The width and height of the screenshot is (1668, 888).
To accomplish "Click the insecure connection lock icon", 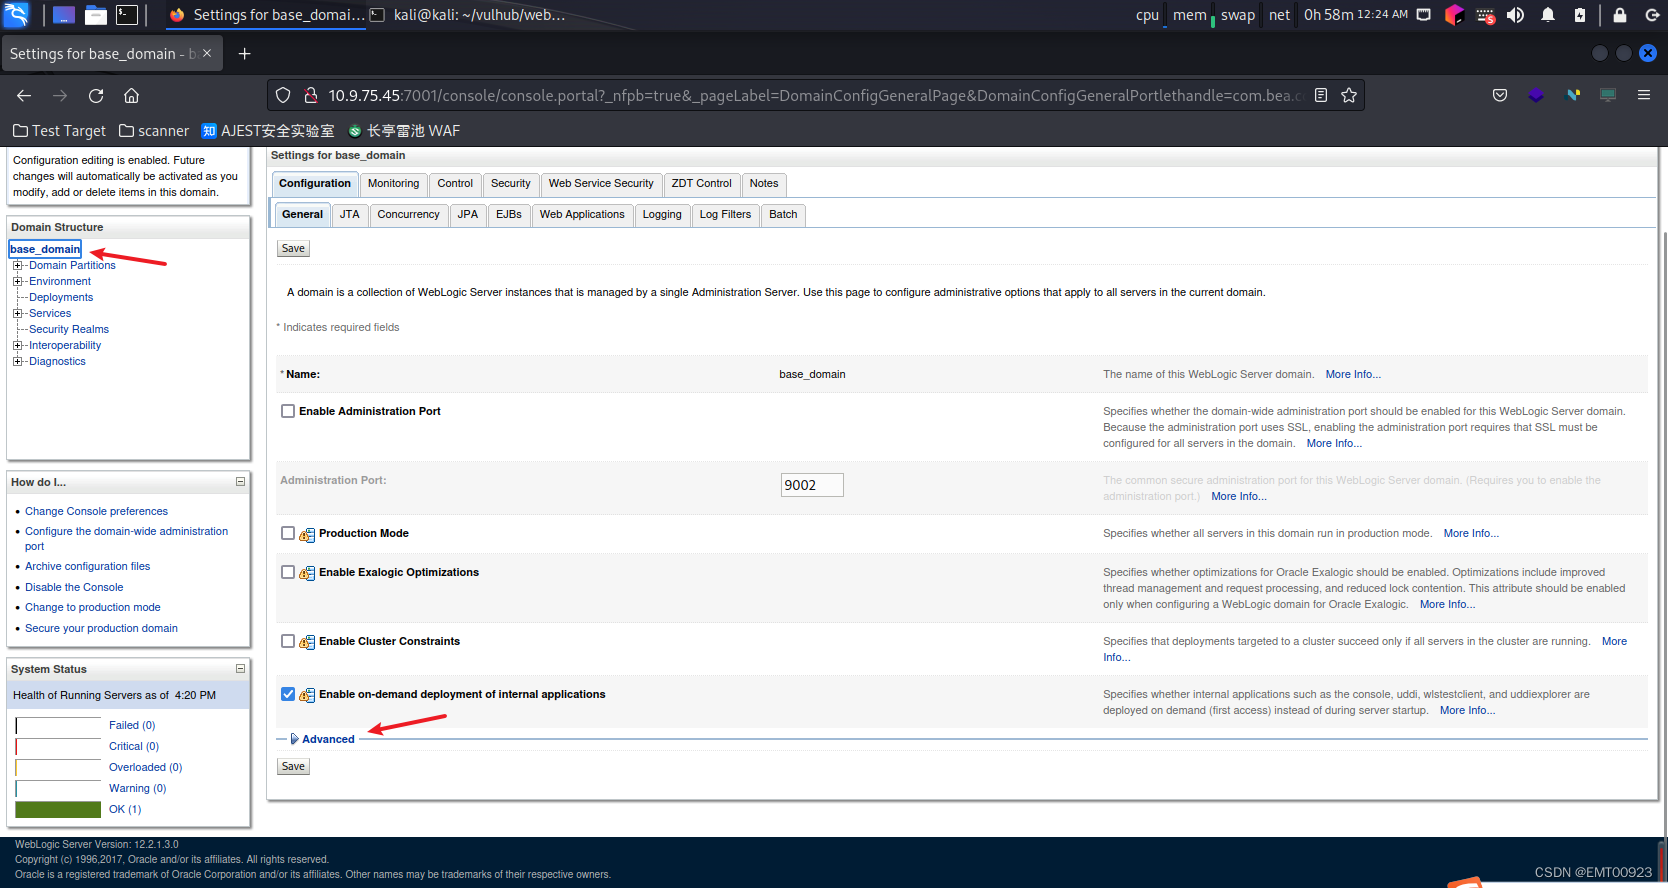I will click(311, 95).
